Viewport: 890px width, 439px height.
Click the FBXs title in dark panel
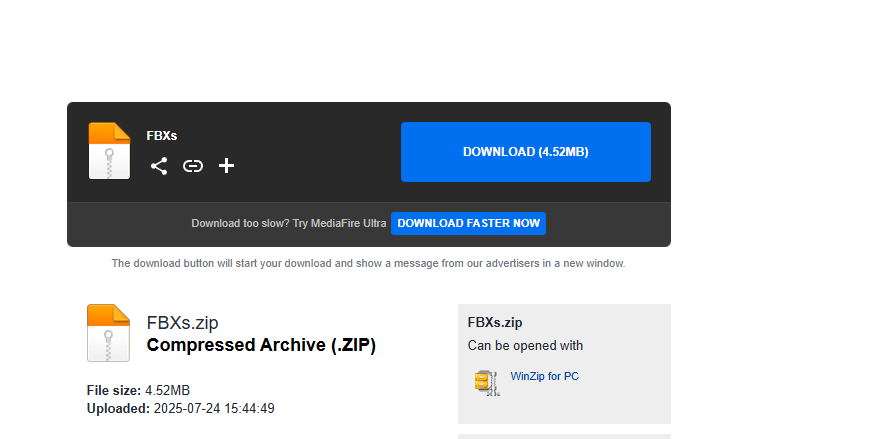pos(162,136)
